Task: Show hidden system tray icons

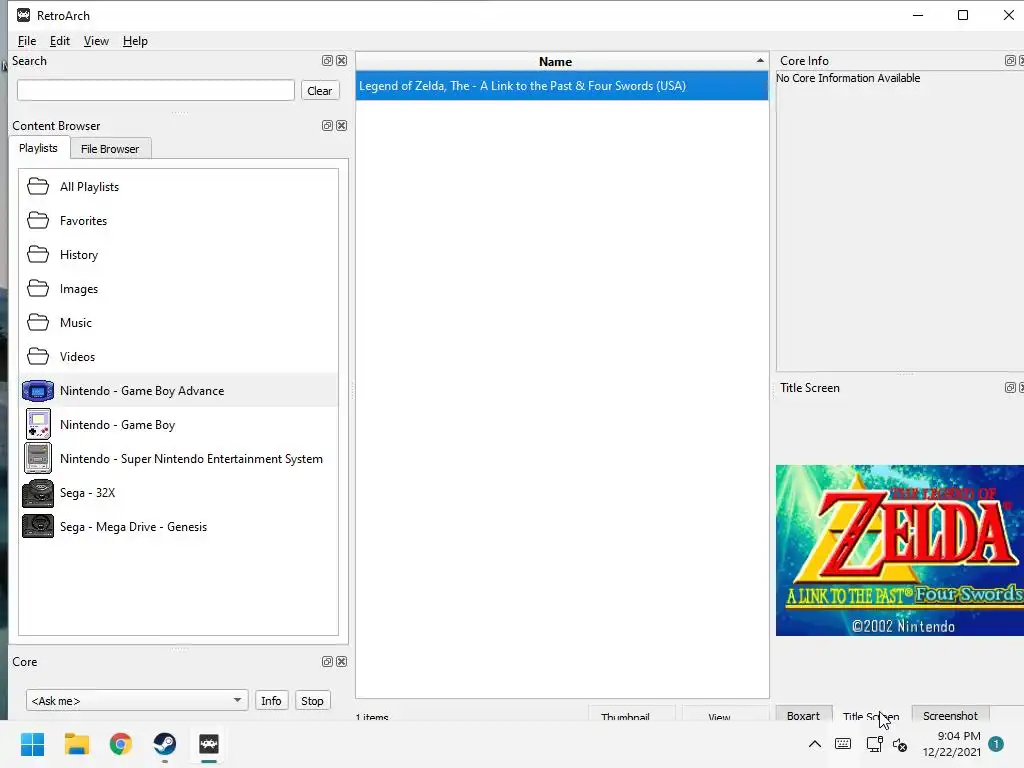Action: 815,744
